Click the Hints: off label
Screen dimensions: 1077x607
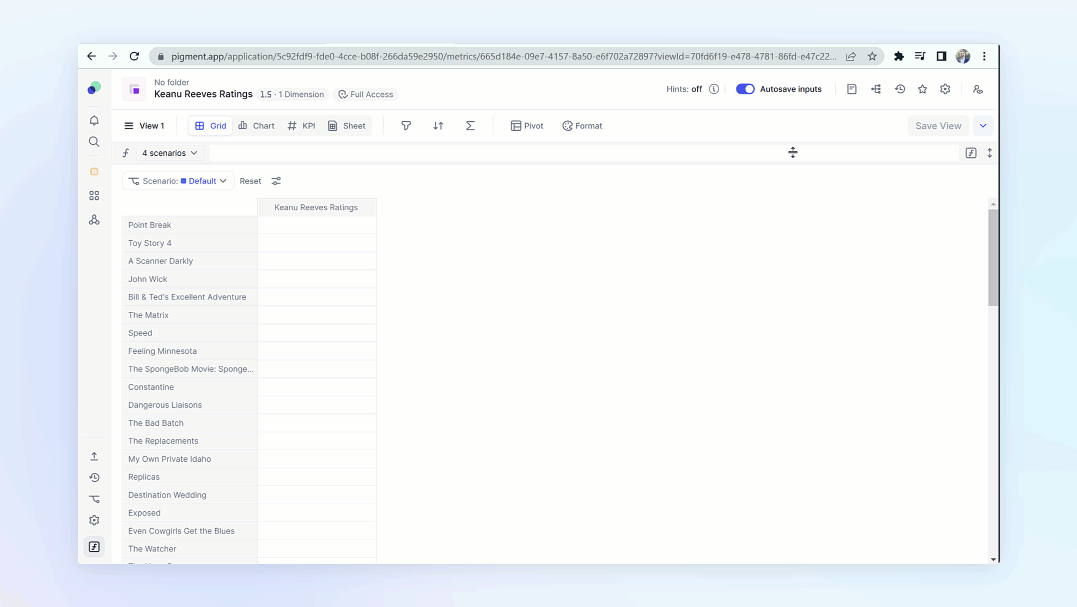(x=684, y=89)
